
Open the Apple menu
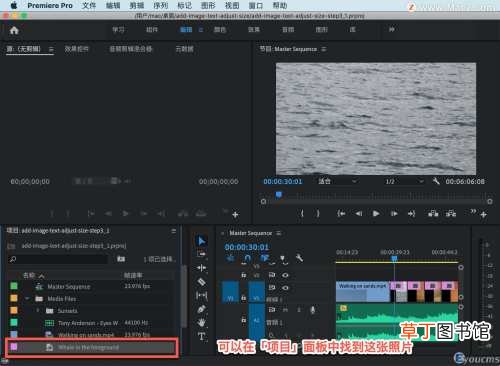coord(14,6)
